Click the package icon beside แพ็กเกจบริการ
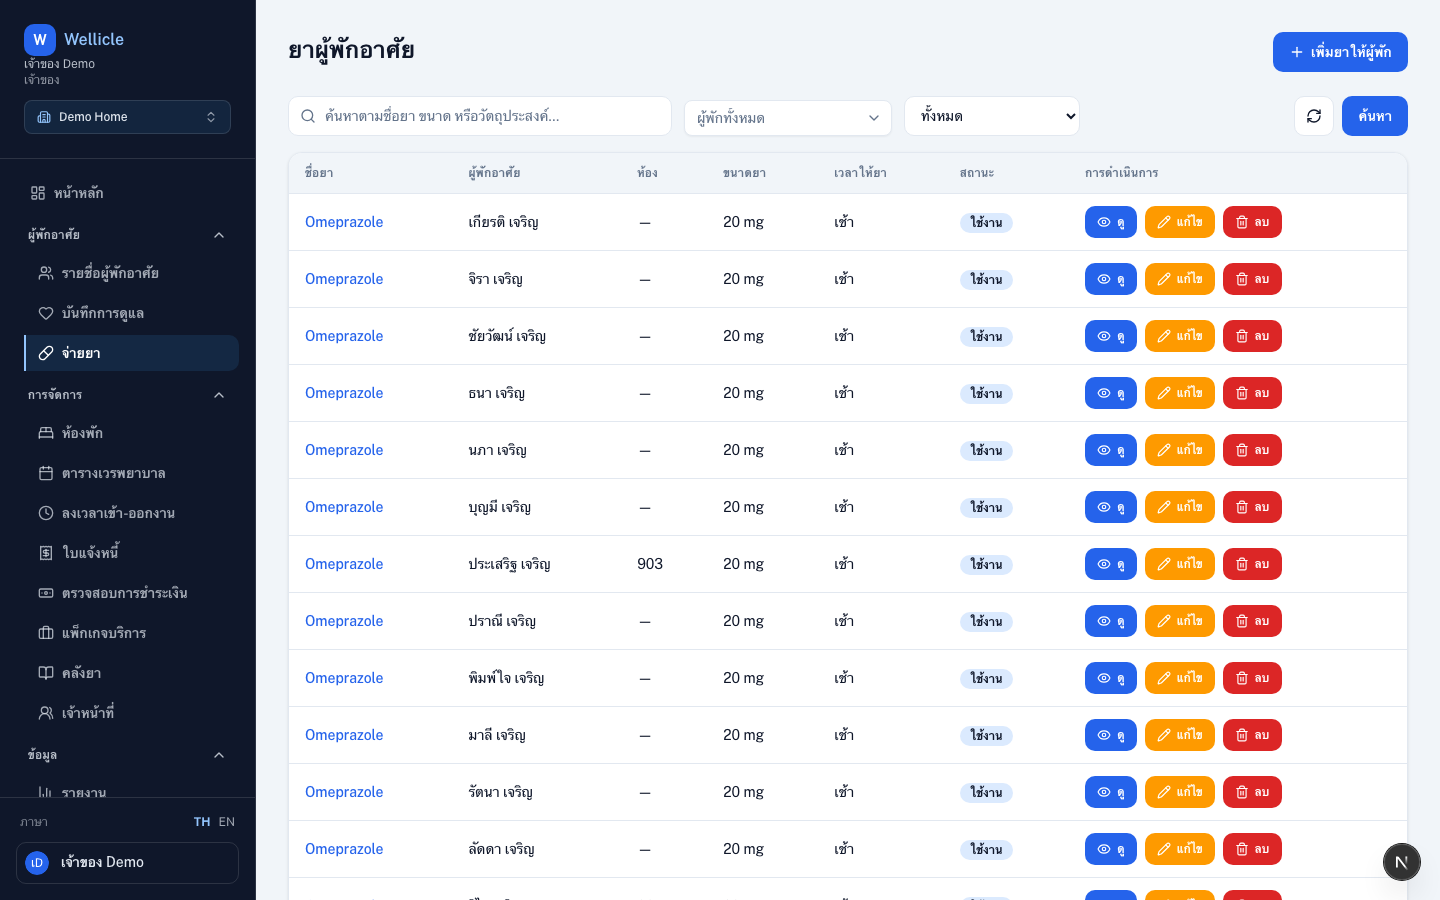The image size is (1440, 900). 46,633
